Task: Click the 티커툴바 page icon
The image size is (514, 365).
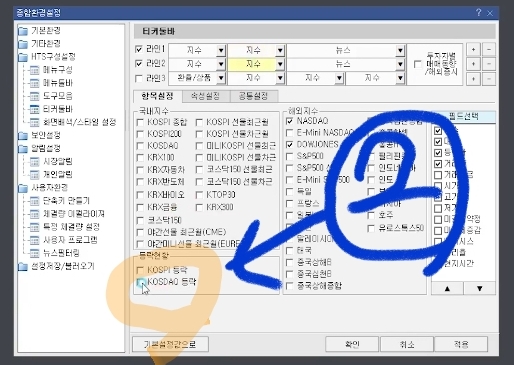Action: point(35,109)
